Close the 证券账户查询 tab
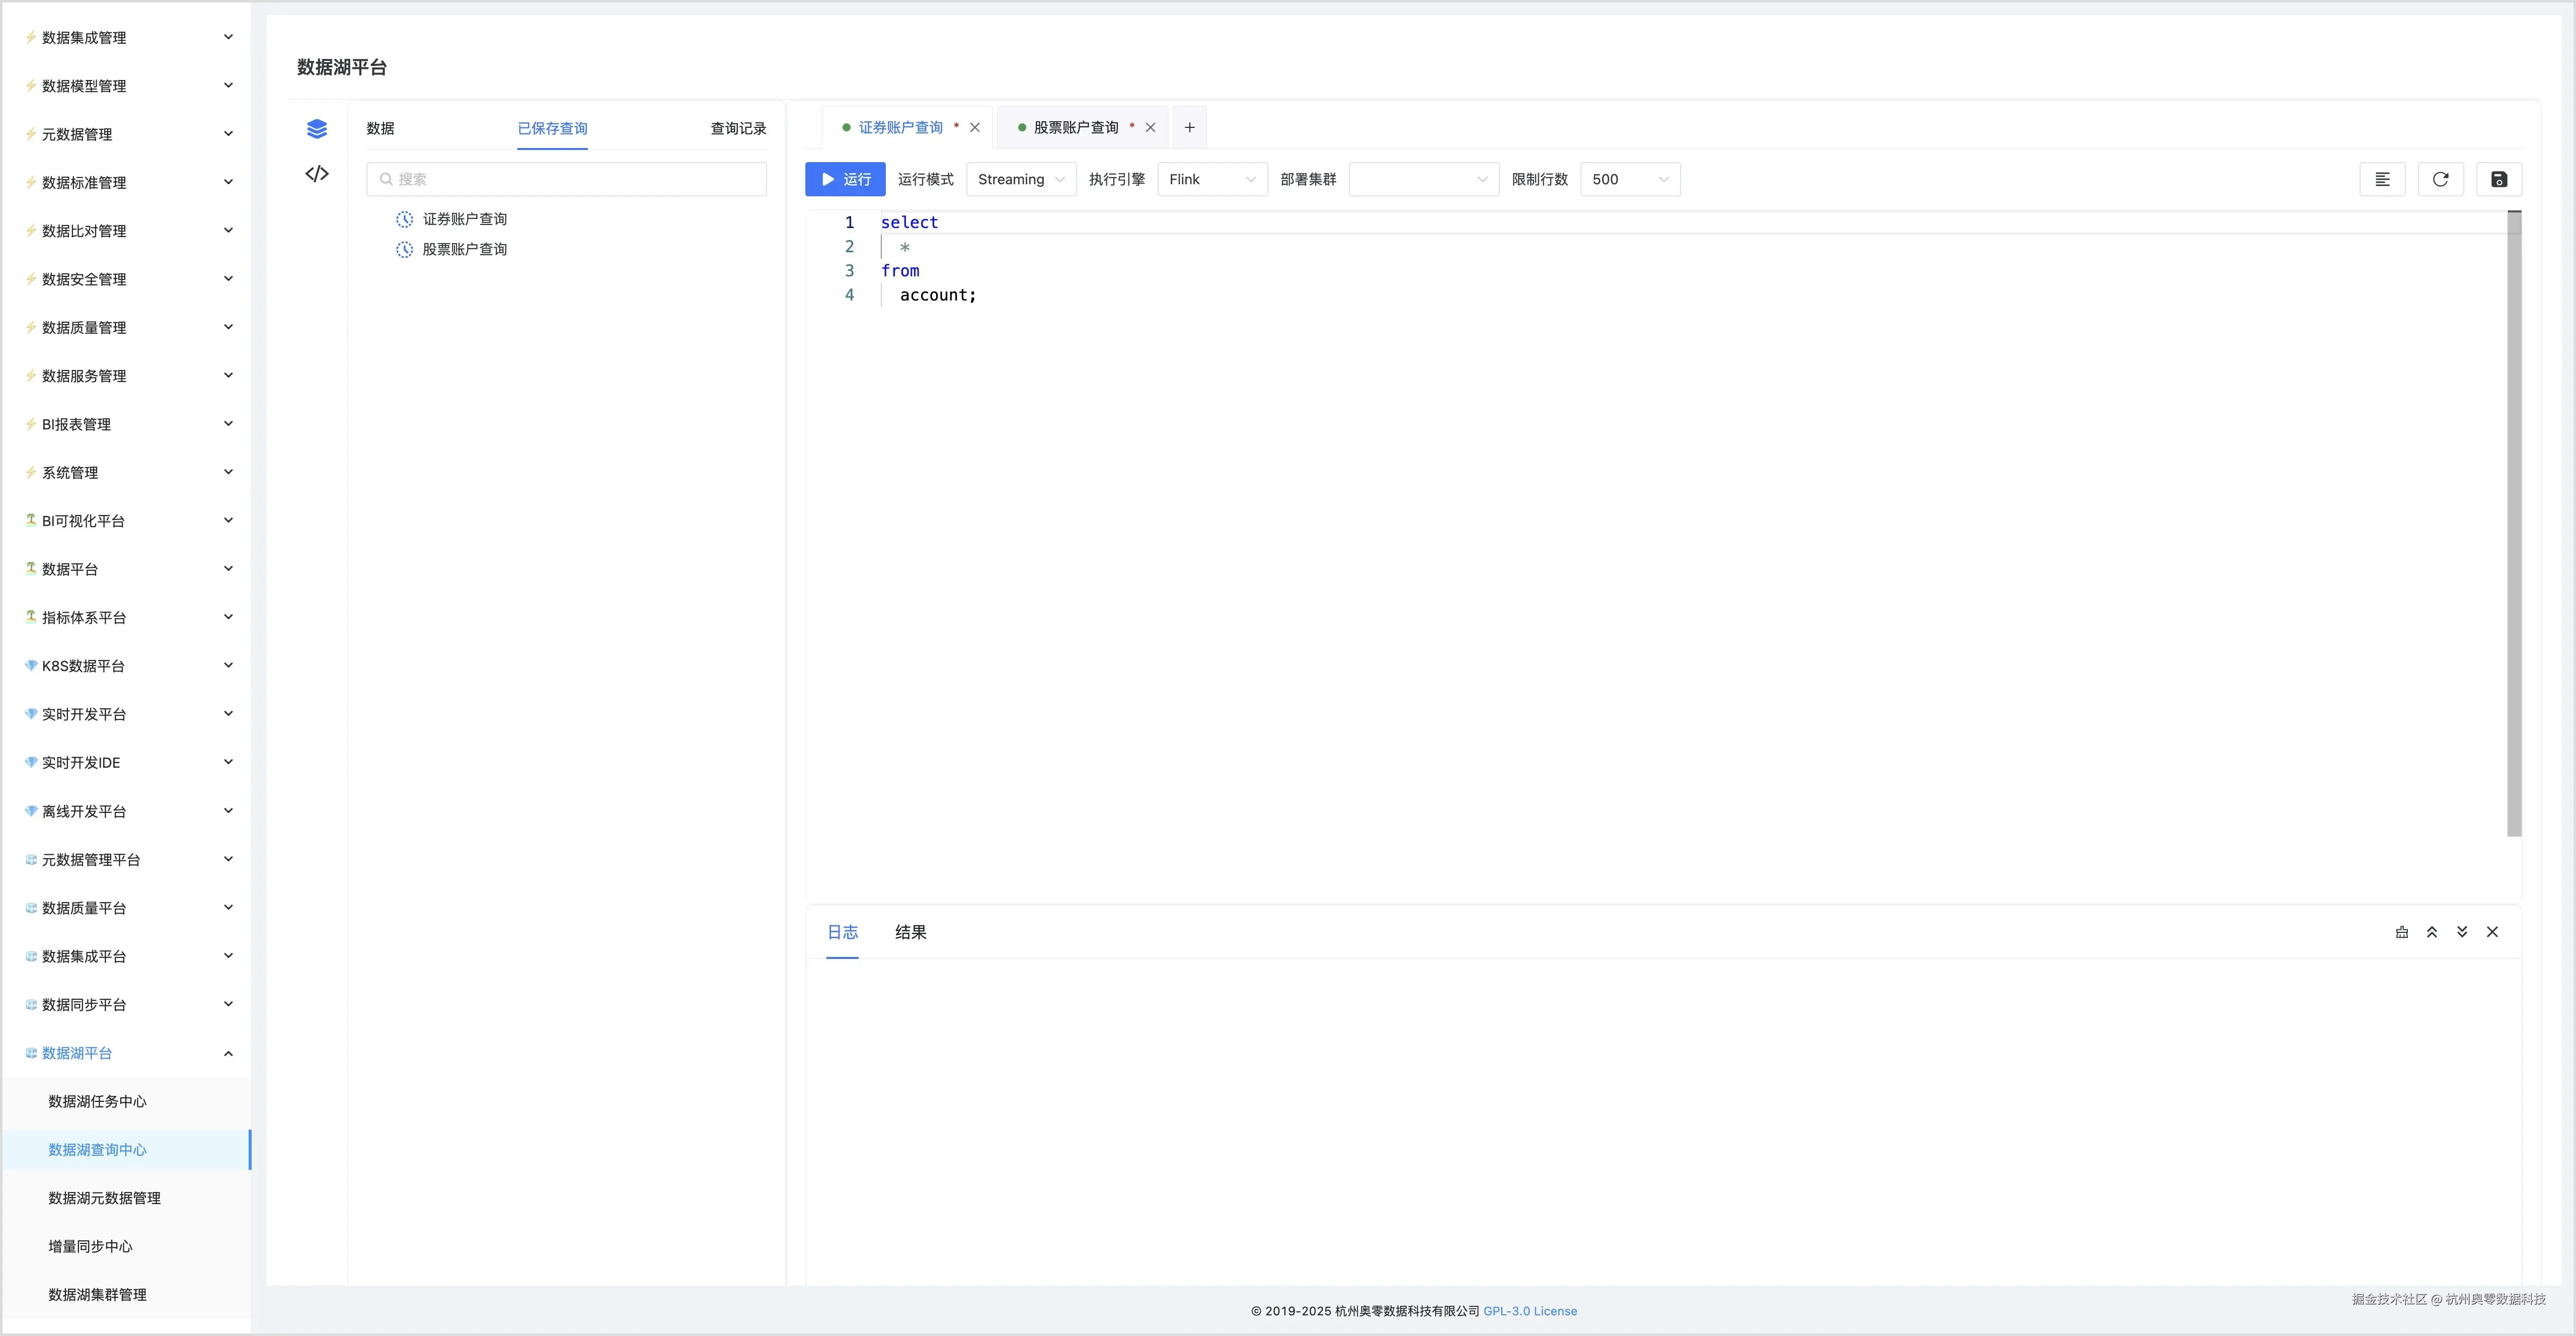Screen dimensions: 2576x1336 [975, 127]
